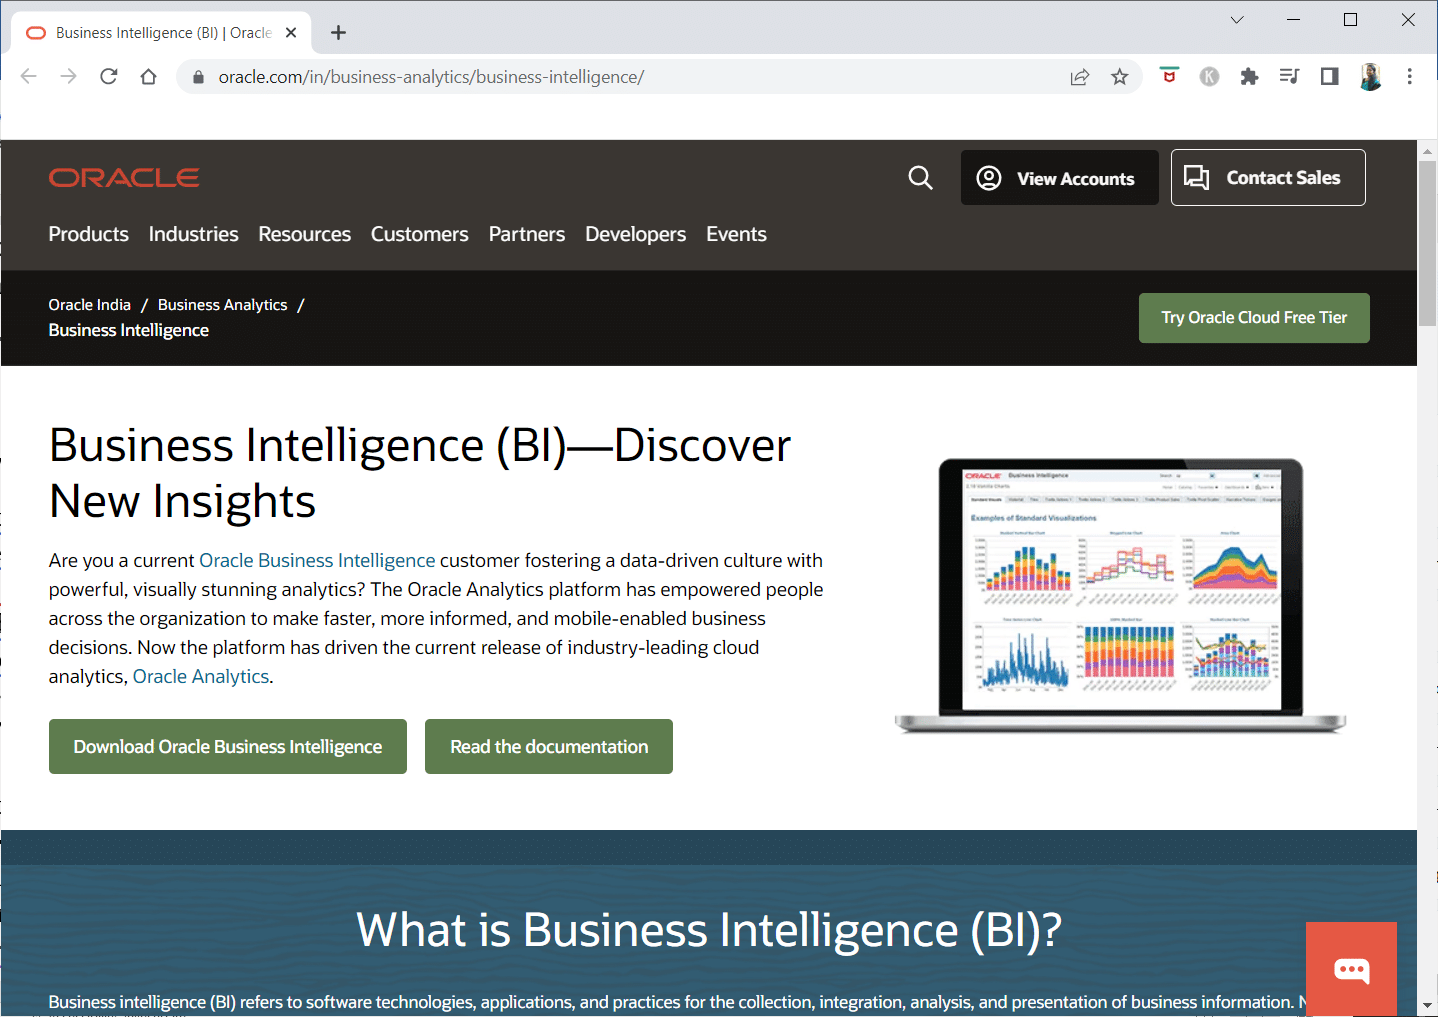Screen dimensions: 1438x1017
Task: Select the Business Intelligence browser tab
Action: [162, 33]
